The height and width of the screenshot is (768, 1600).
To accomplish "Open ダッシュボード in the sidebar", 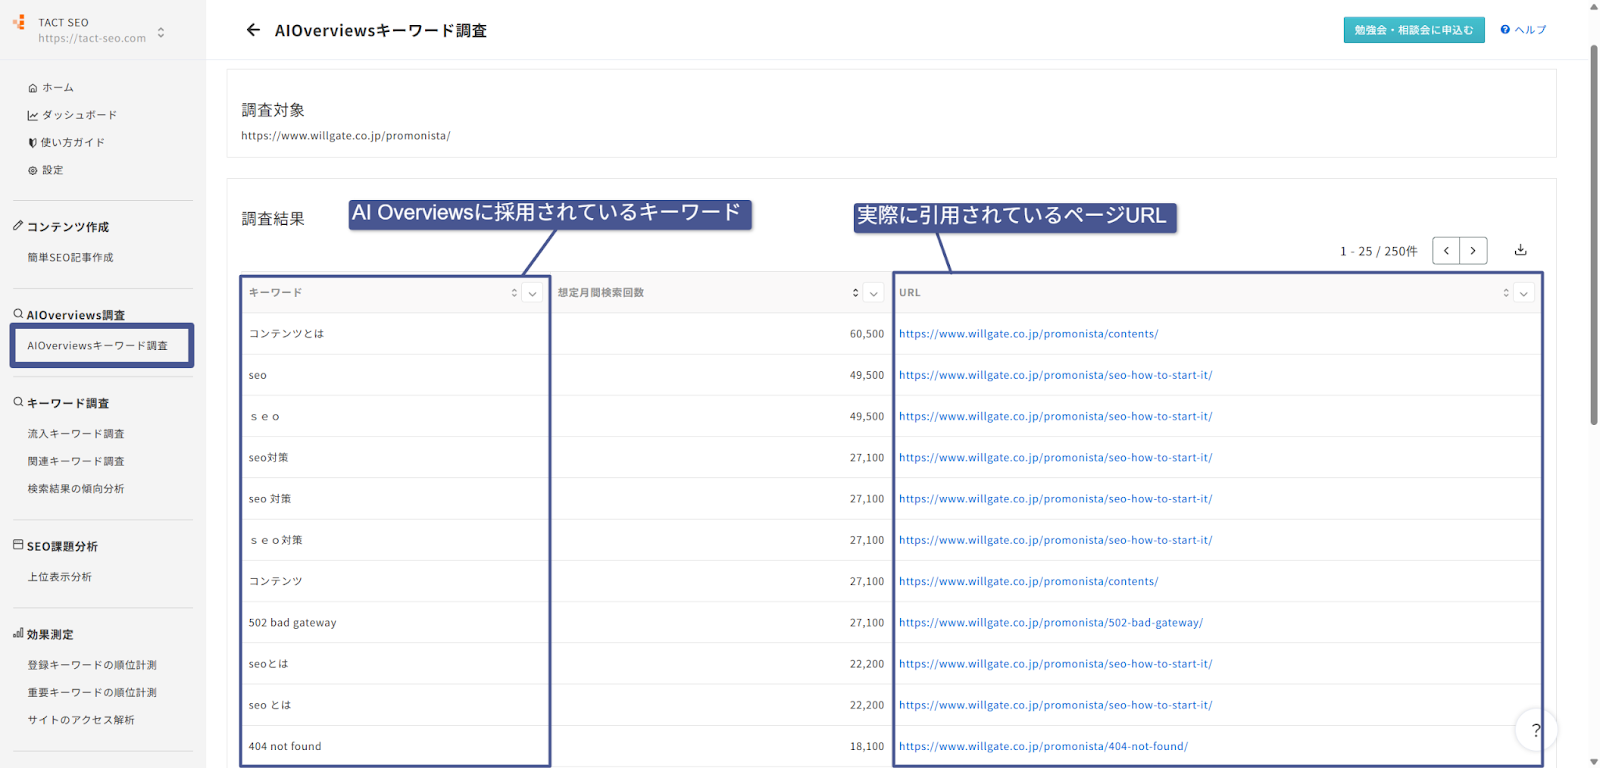I will tap(79, 115).
